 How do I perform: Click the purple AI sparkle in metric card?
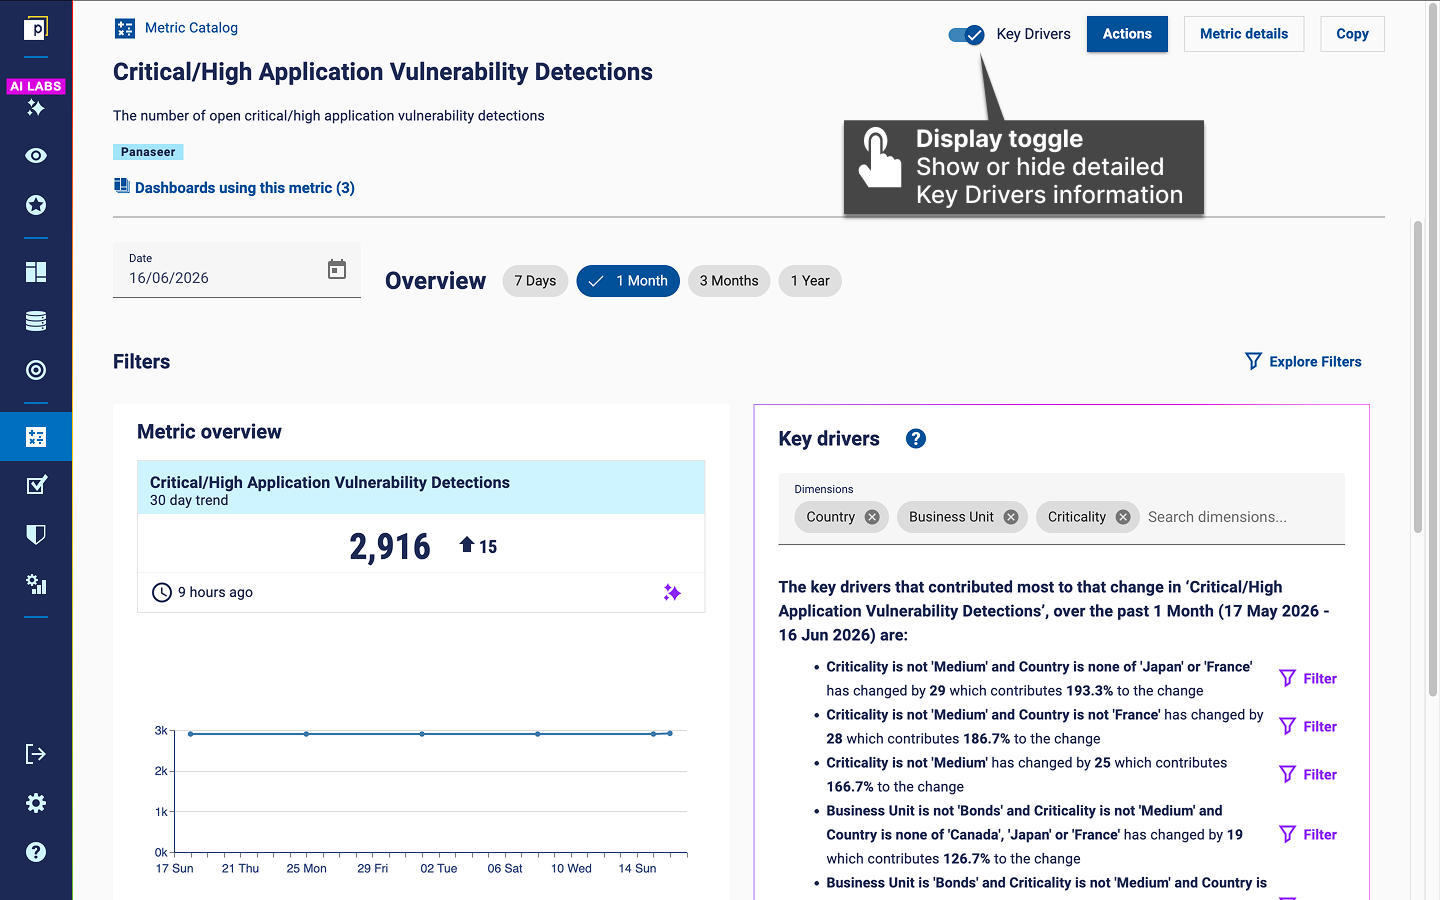click(x=672, y=593)
